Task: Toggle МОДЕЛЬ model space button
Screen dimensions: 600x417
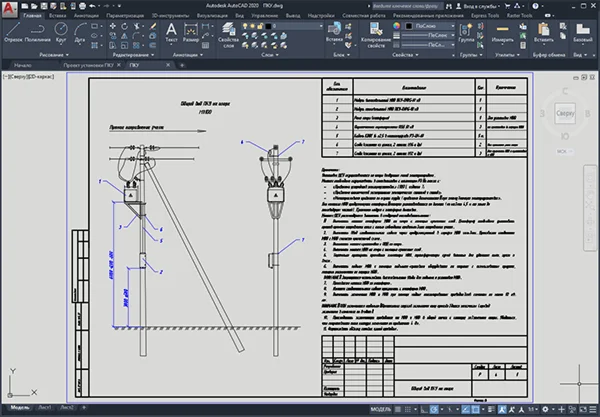Action: [381, 409]
